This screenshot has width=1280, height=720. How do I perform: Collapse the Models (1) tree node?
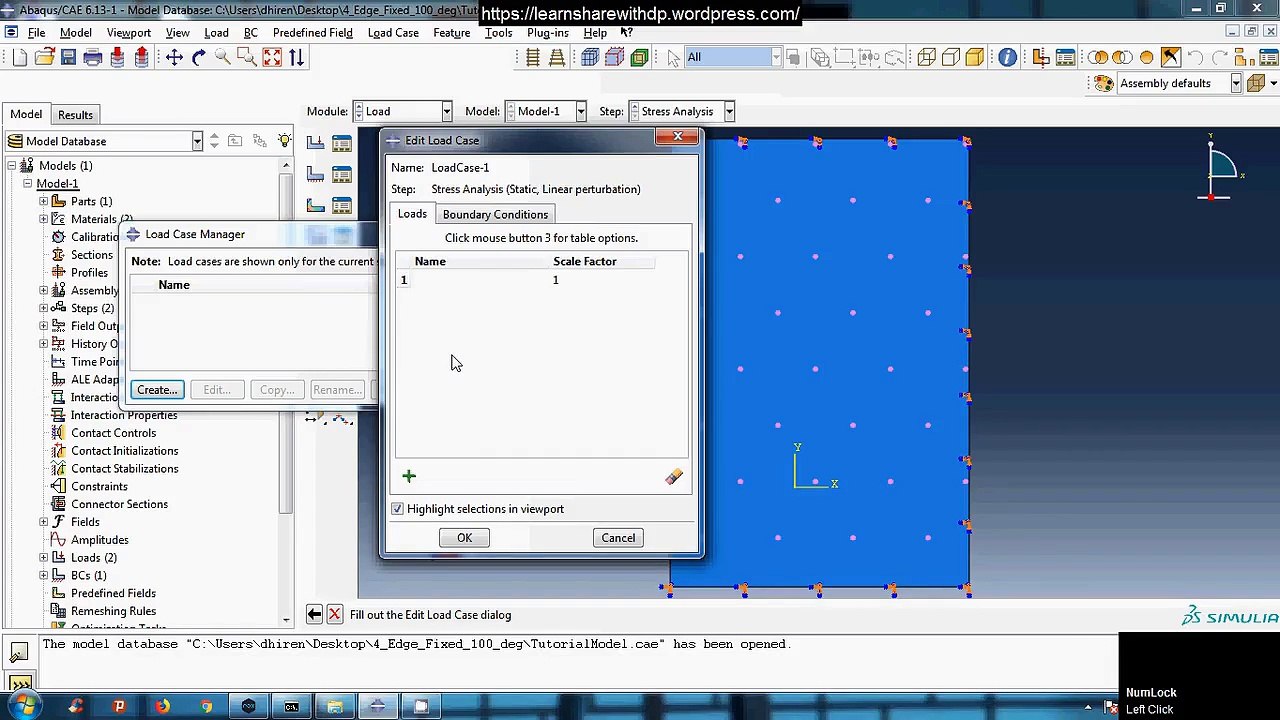point(12,165)
